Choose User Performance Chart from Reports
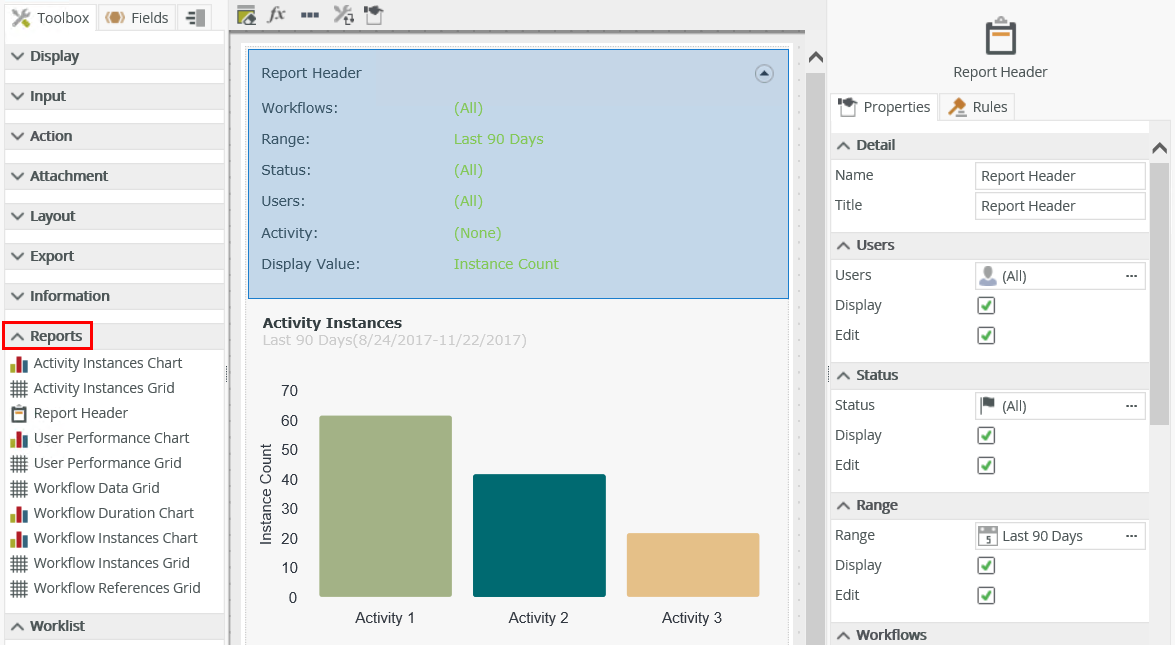Screen dimensions: 1175x645 (111, 438)
